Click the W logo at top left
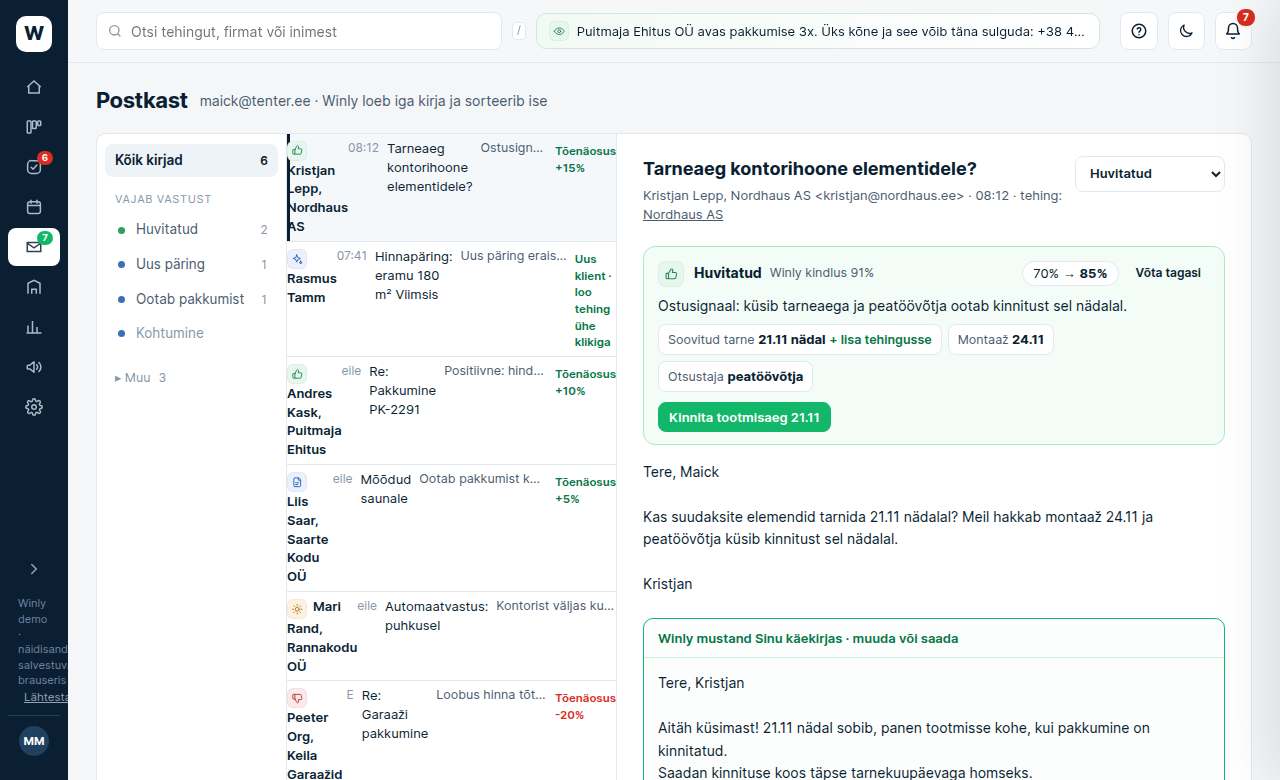Image resolution: width=1280 pixels, height=780 pixels. point(34,34)
